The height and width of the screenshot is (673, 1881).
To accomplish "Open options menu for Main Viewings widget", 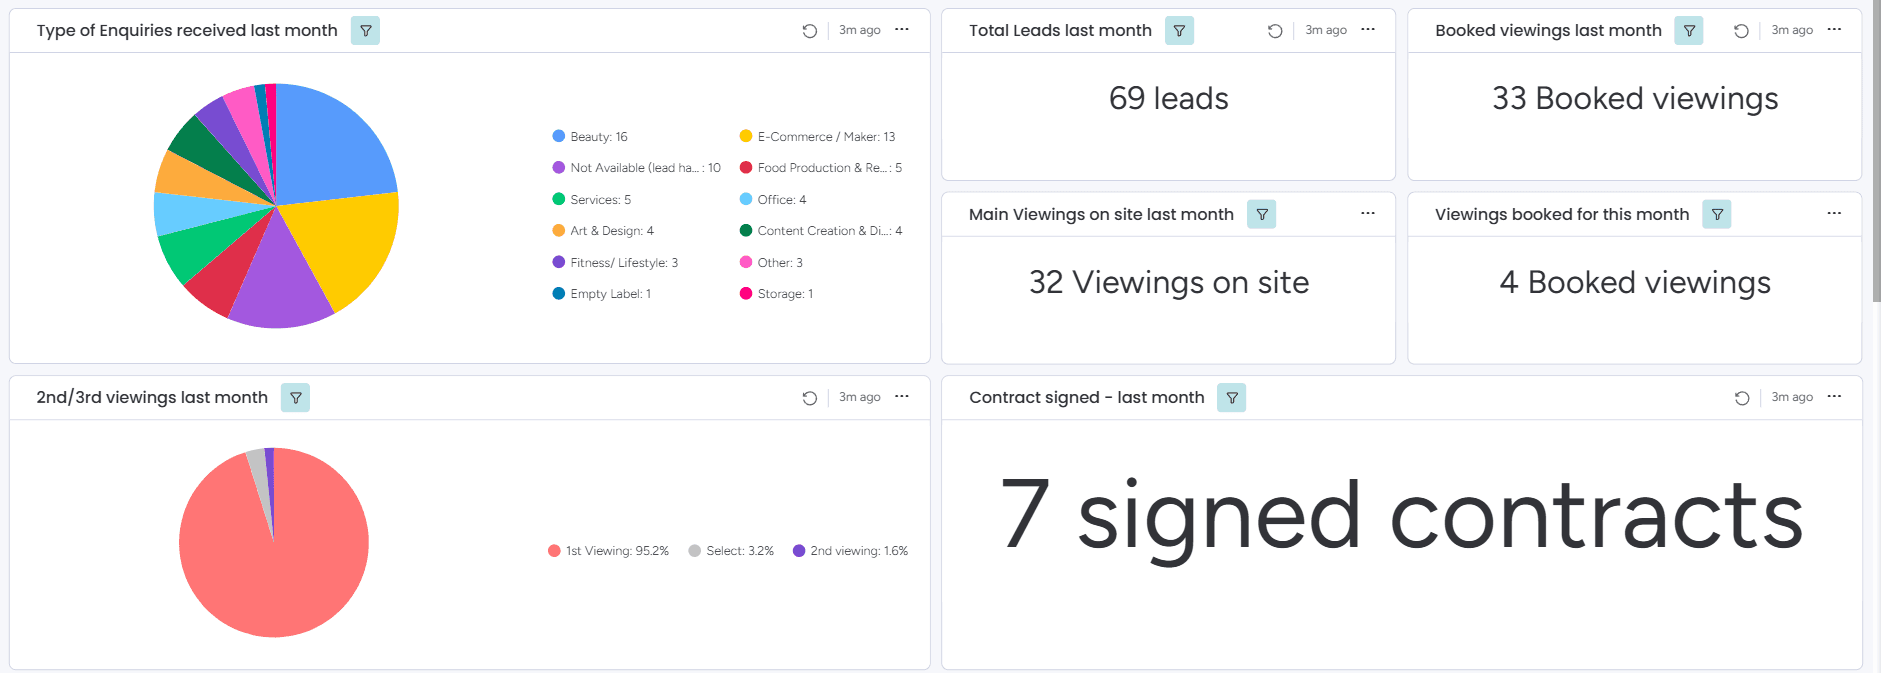I will click(x=1368, y=213).
